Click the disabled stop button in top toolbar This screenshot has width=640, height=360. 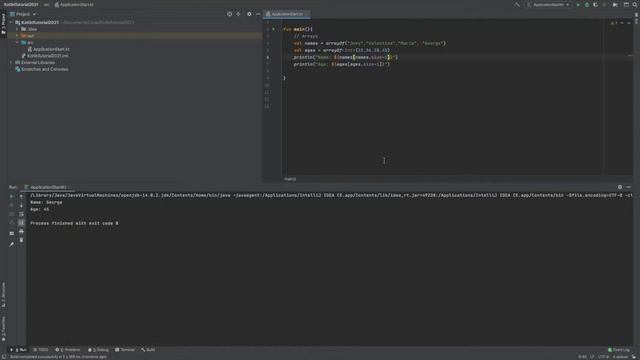[604, 4]
